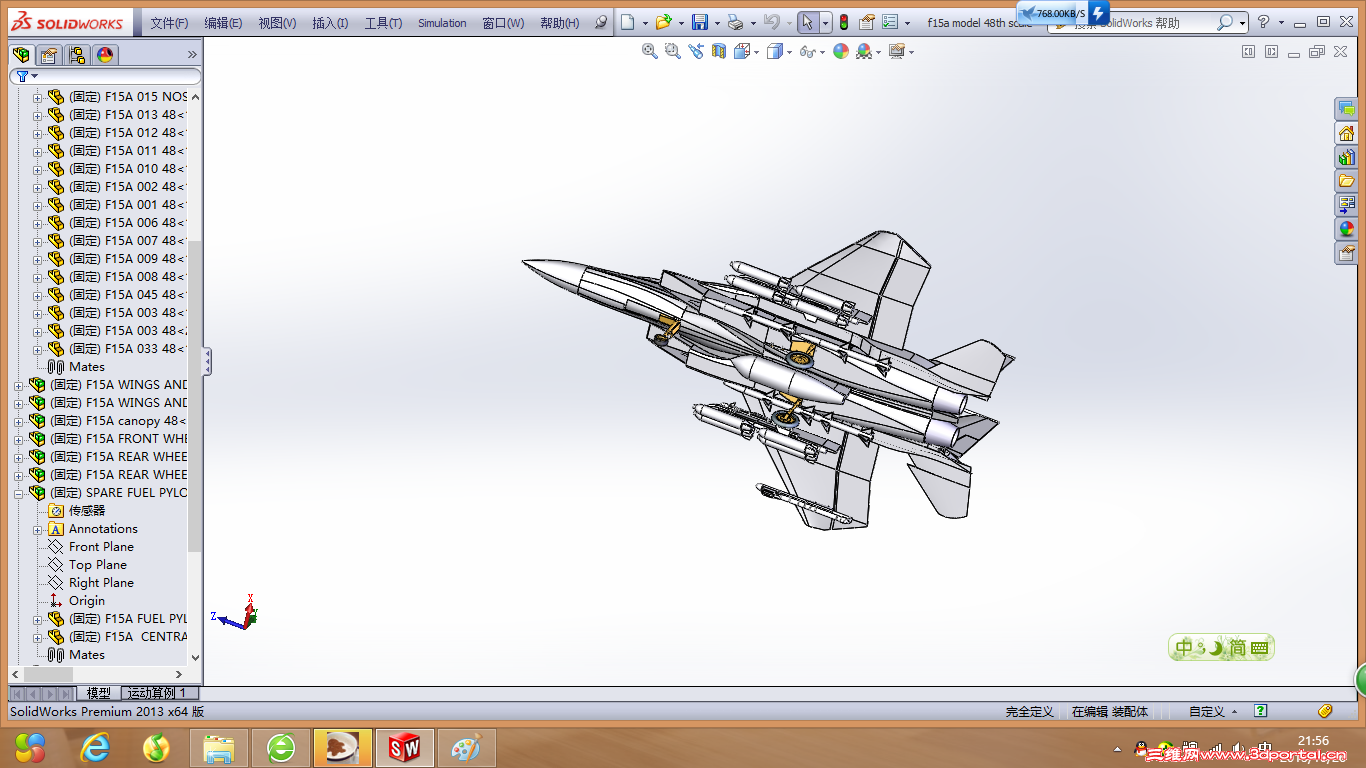The height and width of the screenshot is (768, 1366).
Task: Select Right Plane in the tree
Action: [101, 583]
